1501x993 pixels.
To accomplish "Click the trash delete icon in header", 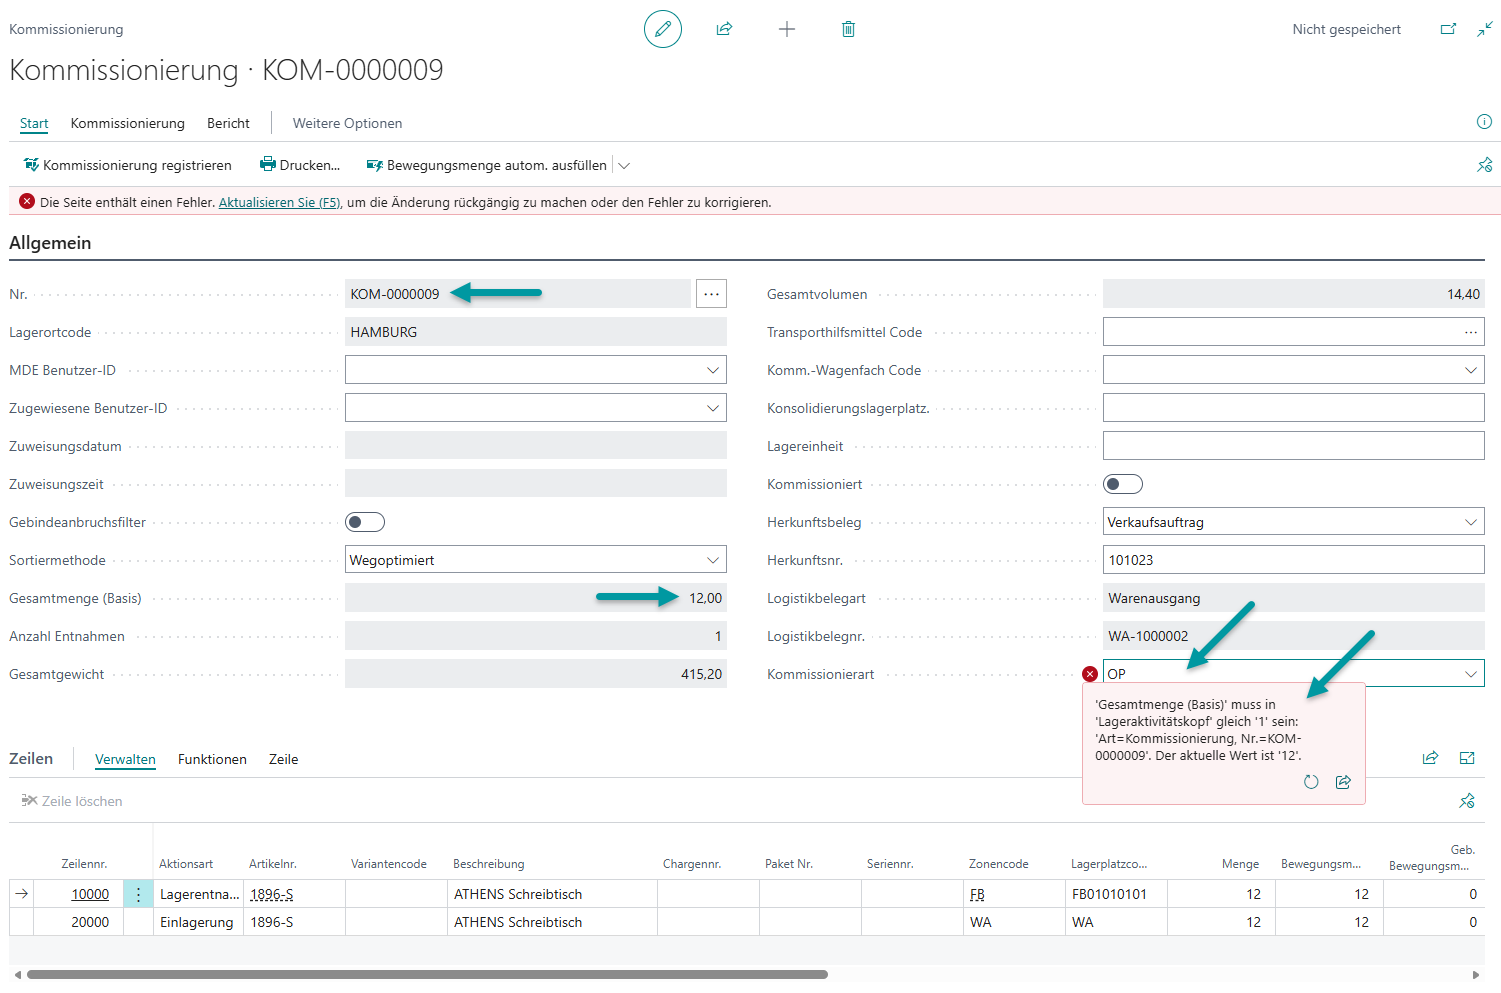I will pyautogui.click(x=848, y=29).
